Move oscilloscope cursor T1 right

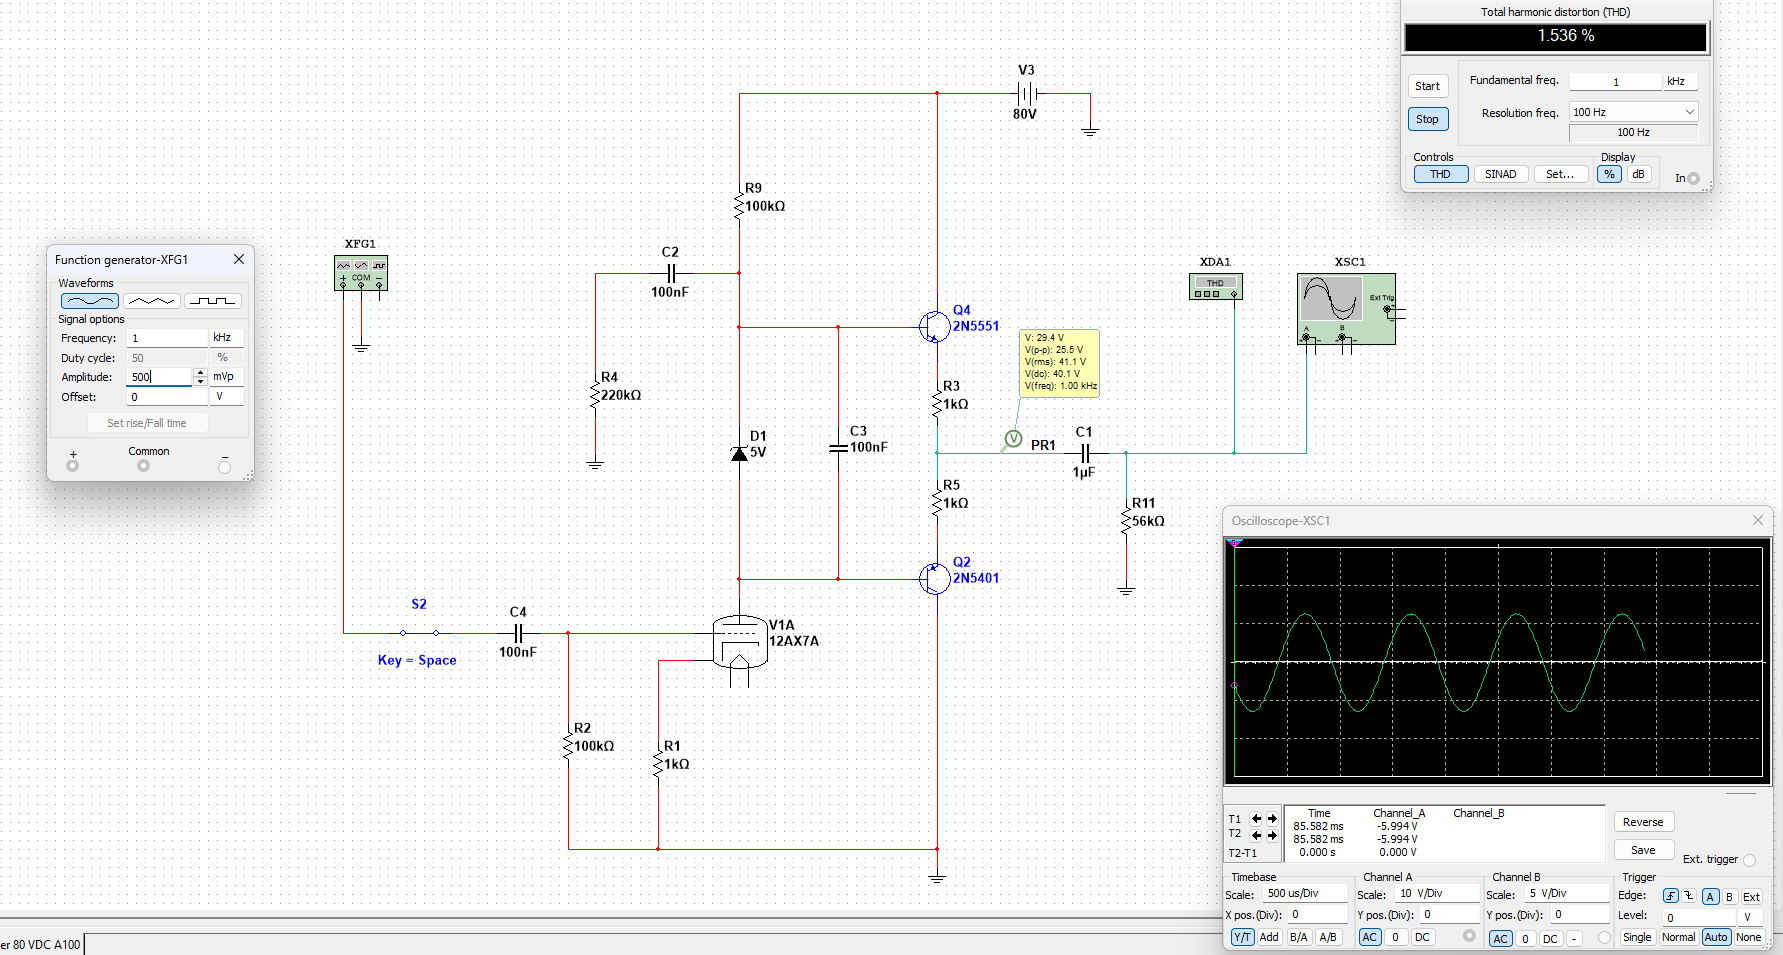click(x=1272, y=818)
